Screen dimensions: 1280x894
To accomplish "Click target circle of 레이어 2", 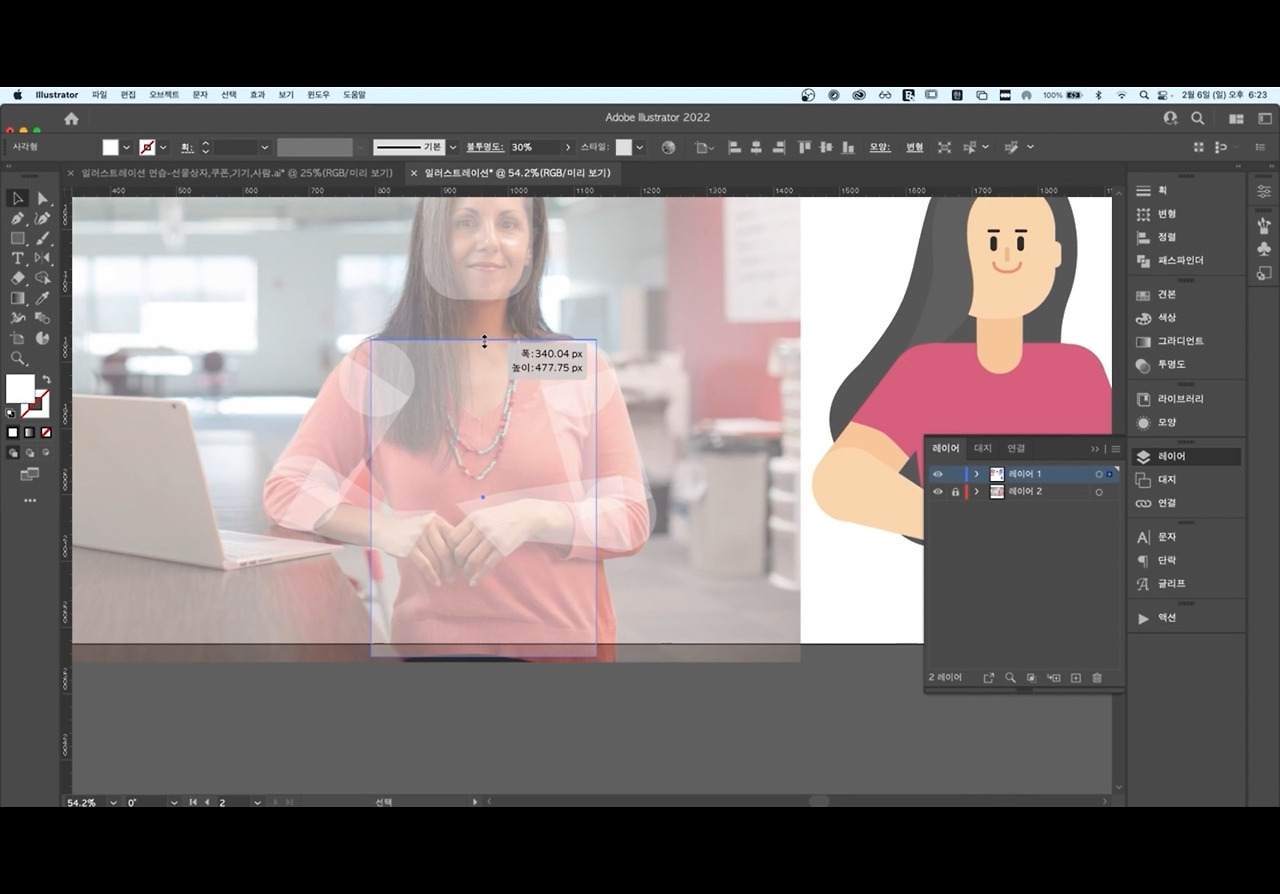I will click(x=1099, y=492).
